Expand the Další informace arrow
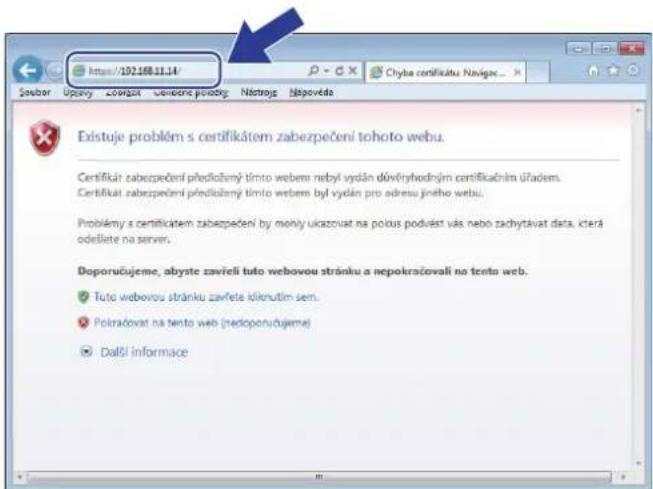The width and height of the screenshot is (653, 489). (86, 352)
